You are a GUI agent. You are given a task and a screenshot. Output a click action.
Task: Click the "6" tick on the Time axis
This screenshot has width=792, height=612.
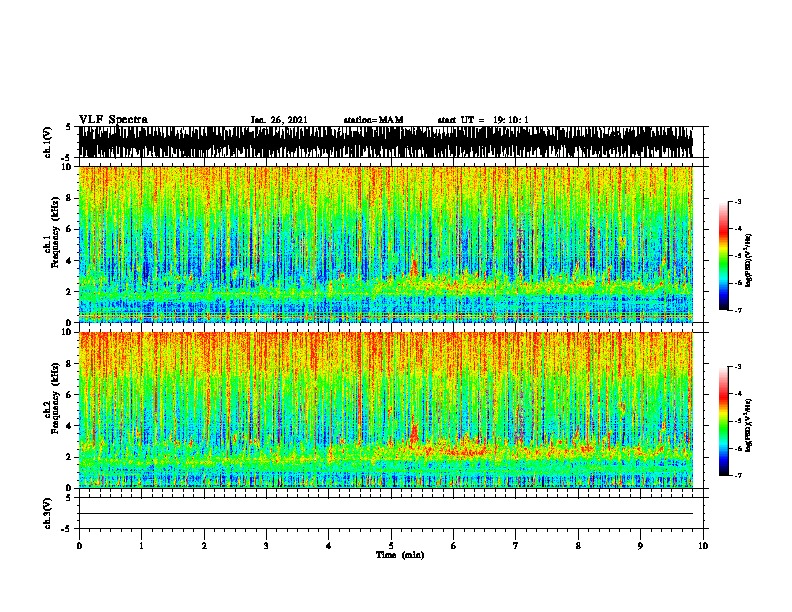click(x=454, y=546)
